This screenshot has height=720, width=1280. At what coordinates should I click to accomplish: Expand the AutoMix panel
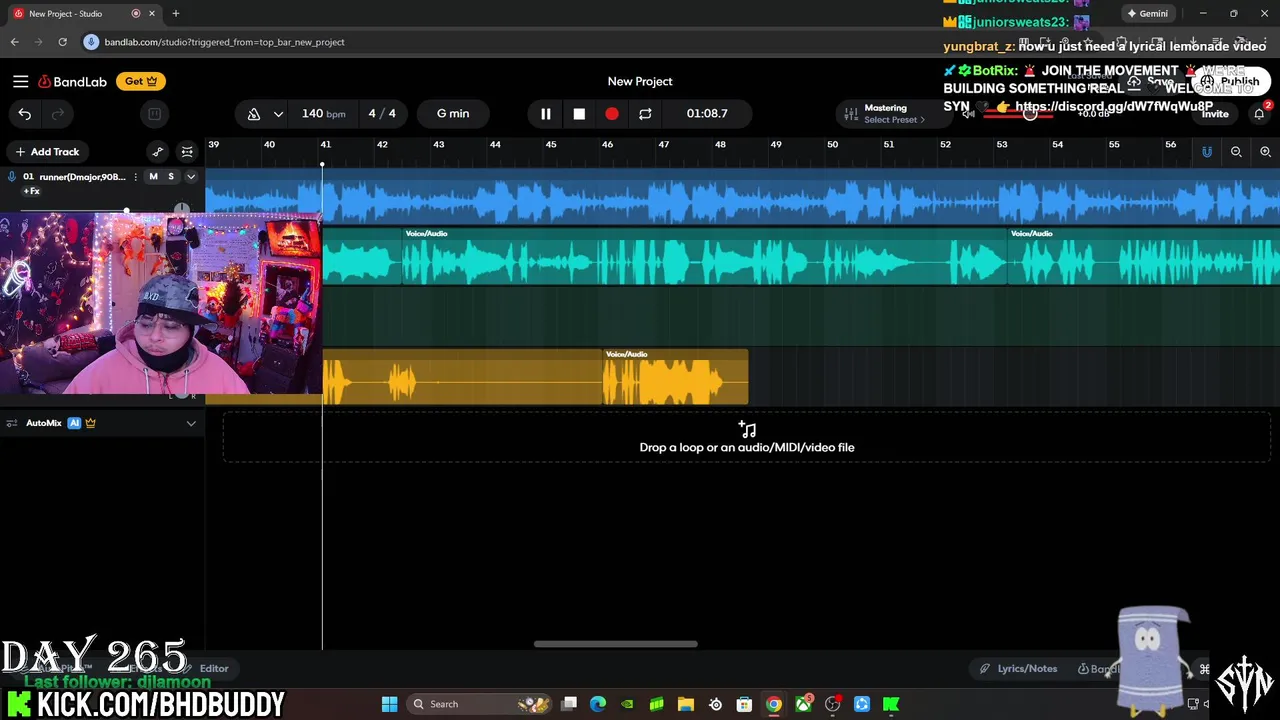pyautogui.click(x=191, y=423)
